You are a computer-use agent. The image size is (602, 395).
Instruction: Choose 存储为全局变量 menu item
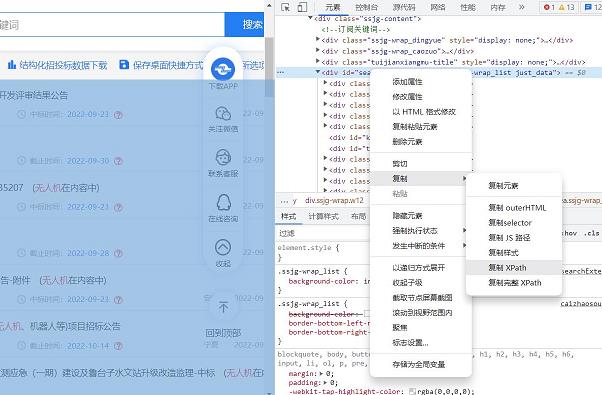pyautogui.click(x=419, y=365)
